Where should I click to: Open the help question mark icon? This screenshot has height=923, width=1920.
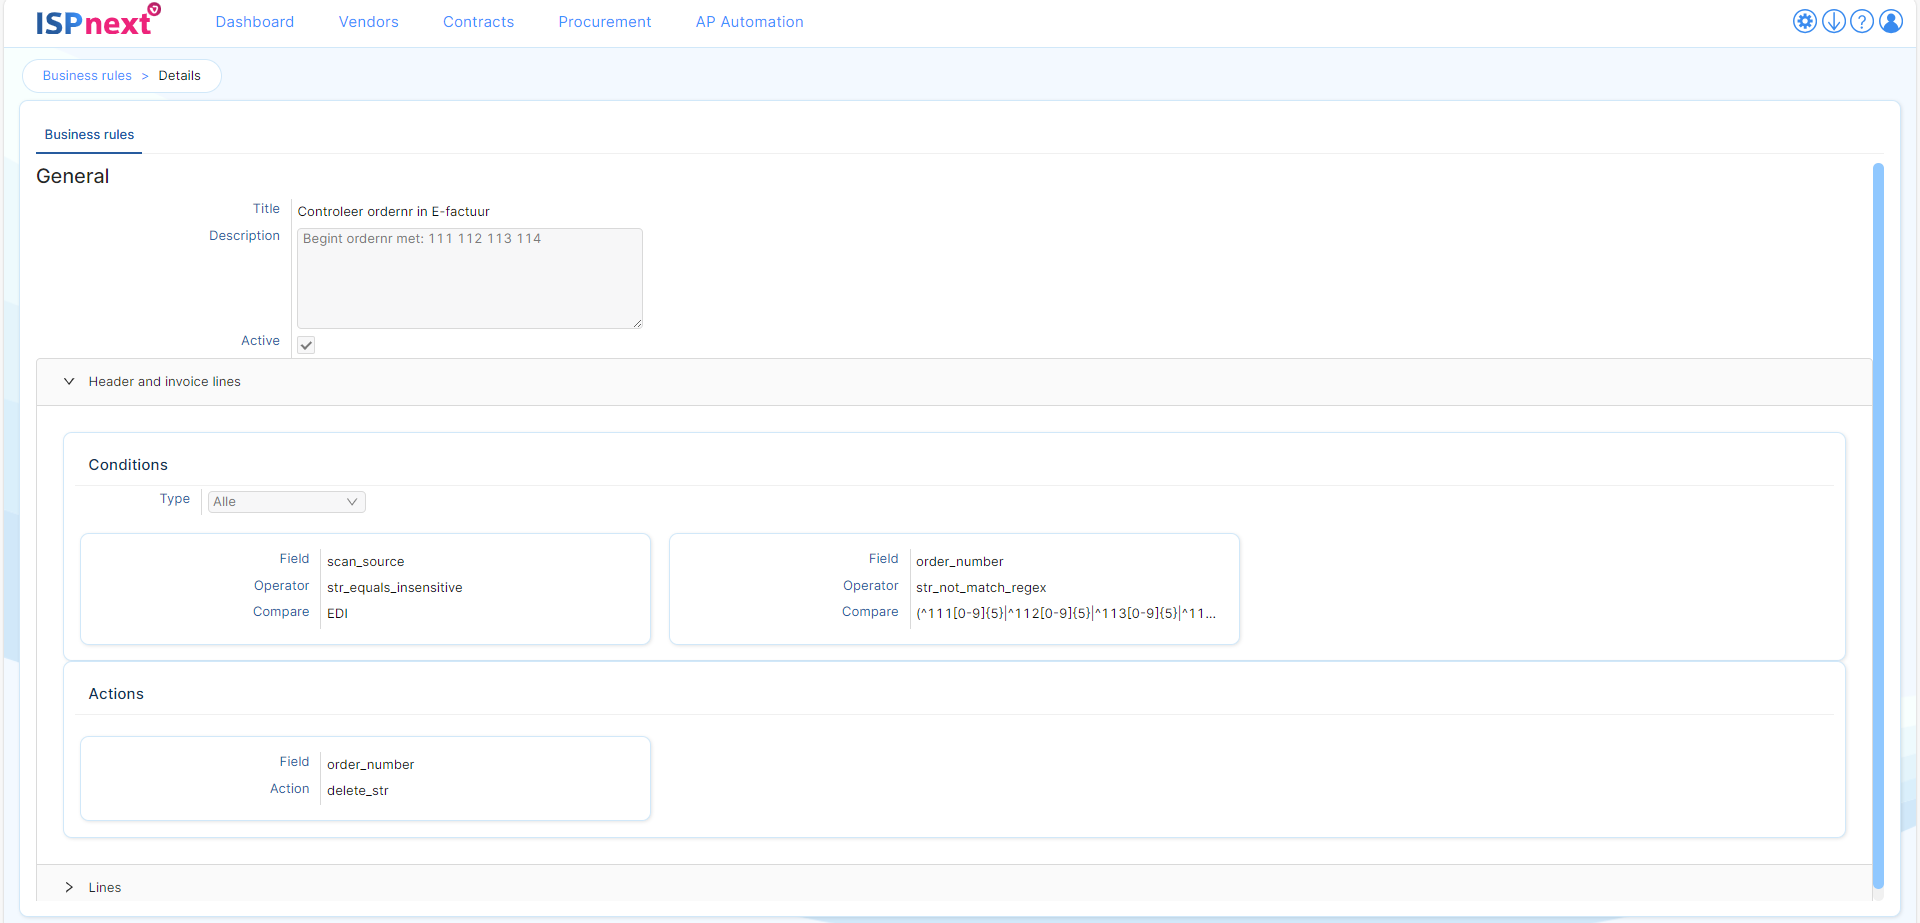[x=1861, y=21]
